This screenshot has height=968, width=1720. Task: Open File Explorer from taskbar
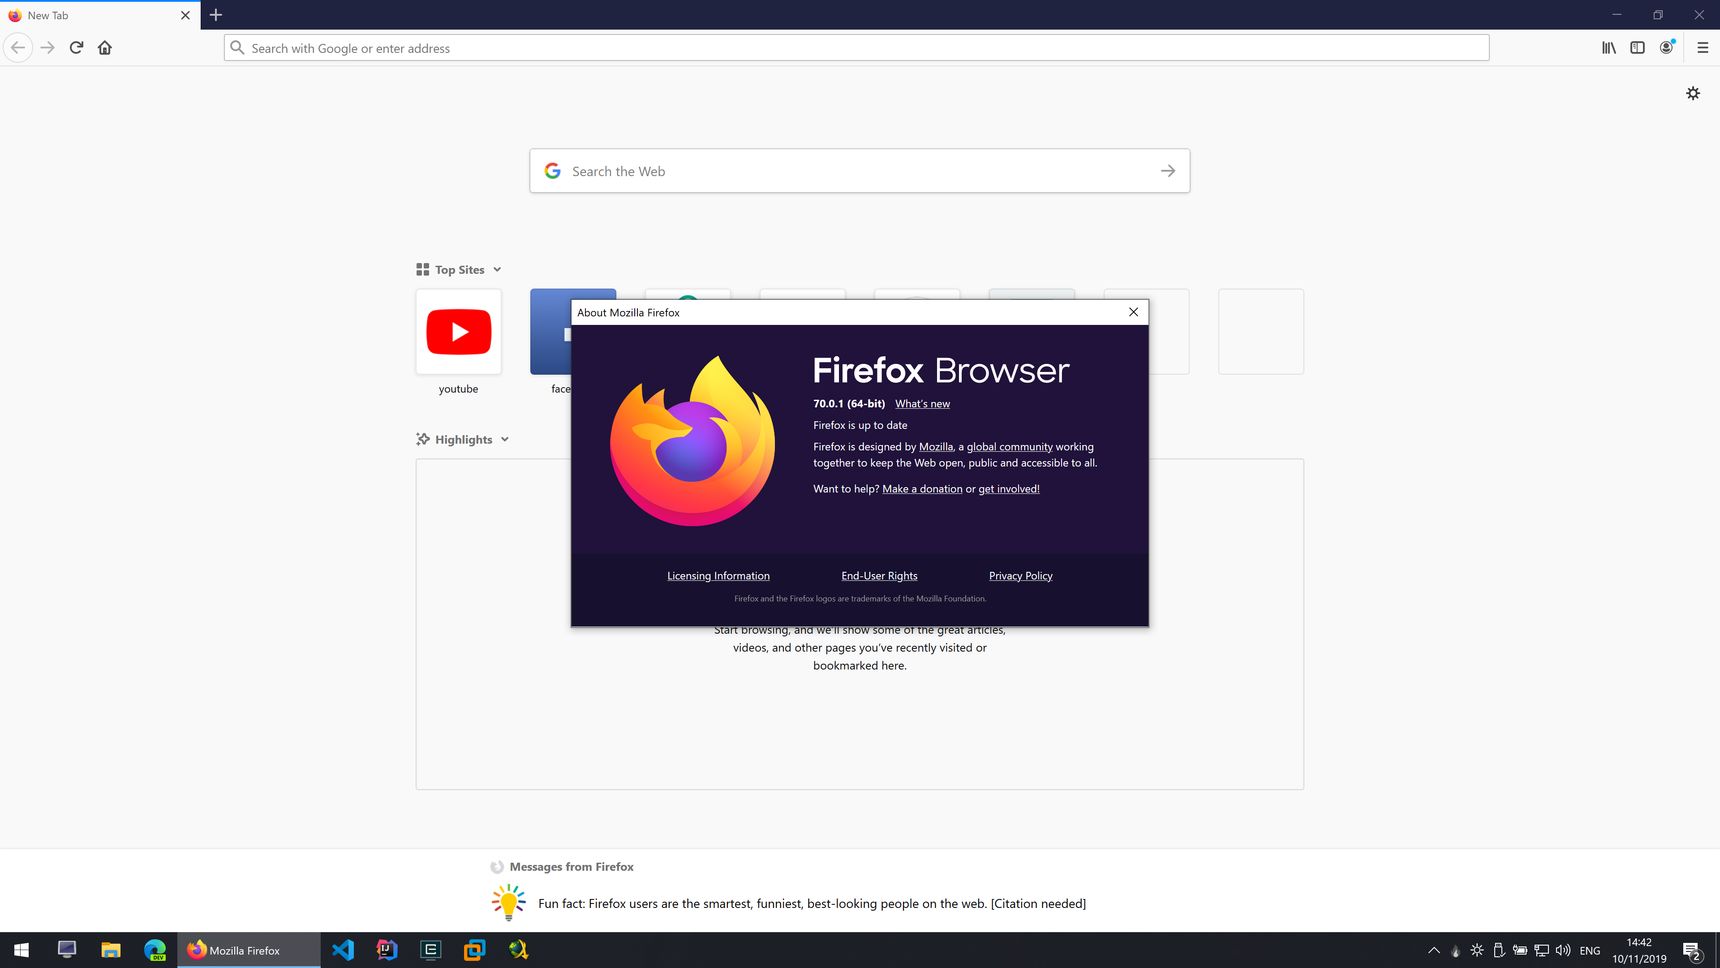pos(111,950)
